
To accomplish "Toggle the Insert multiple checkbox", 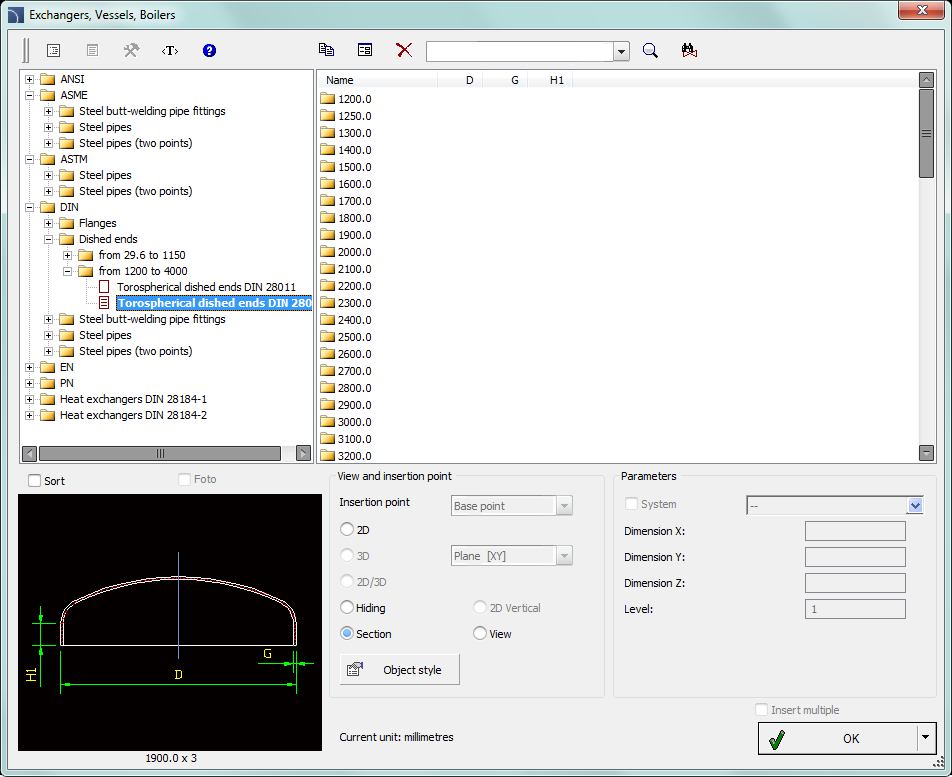I will pyautogui.click(x=761, y=710).
